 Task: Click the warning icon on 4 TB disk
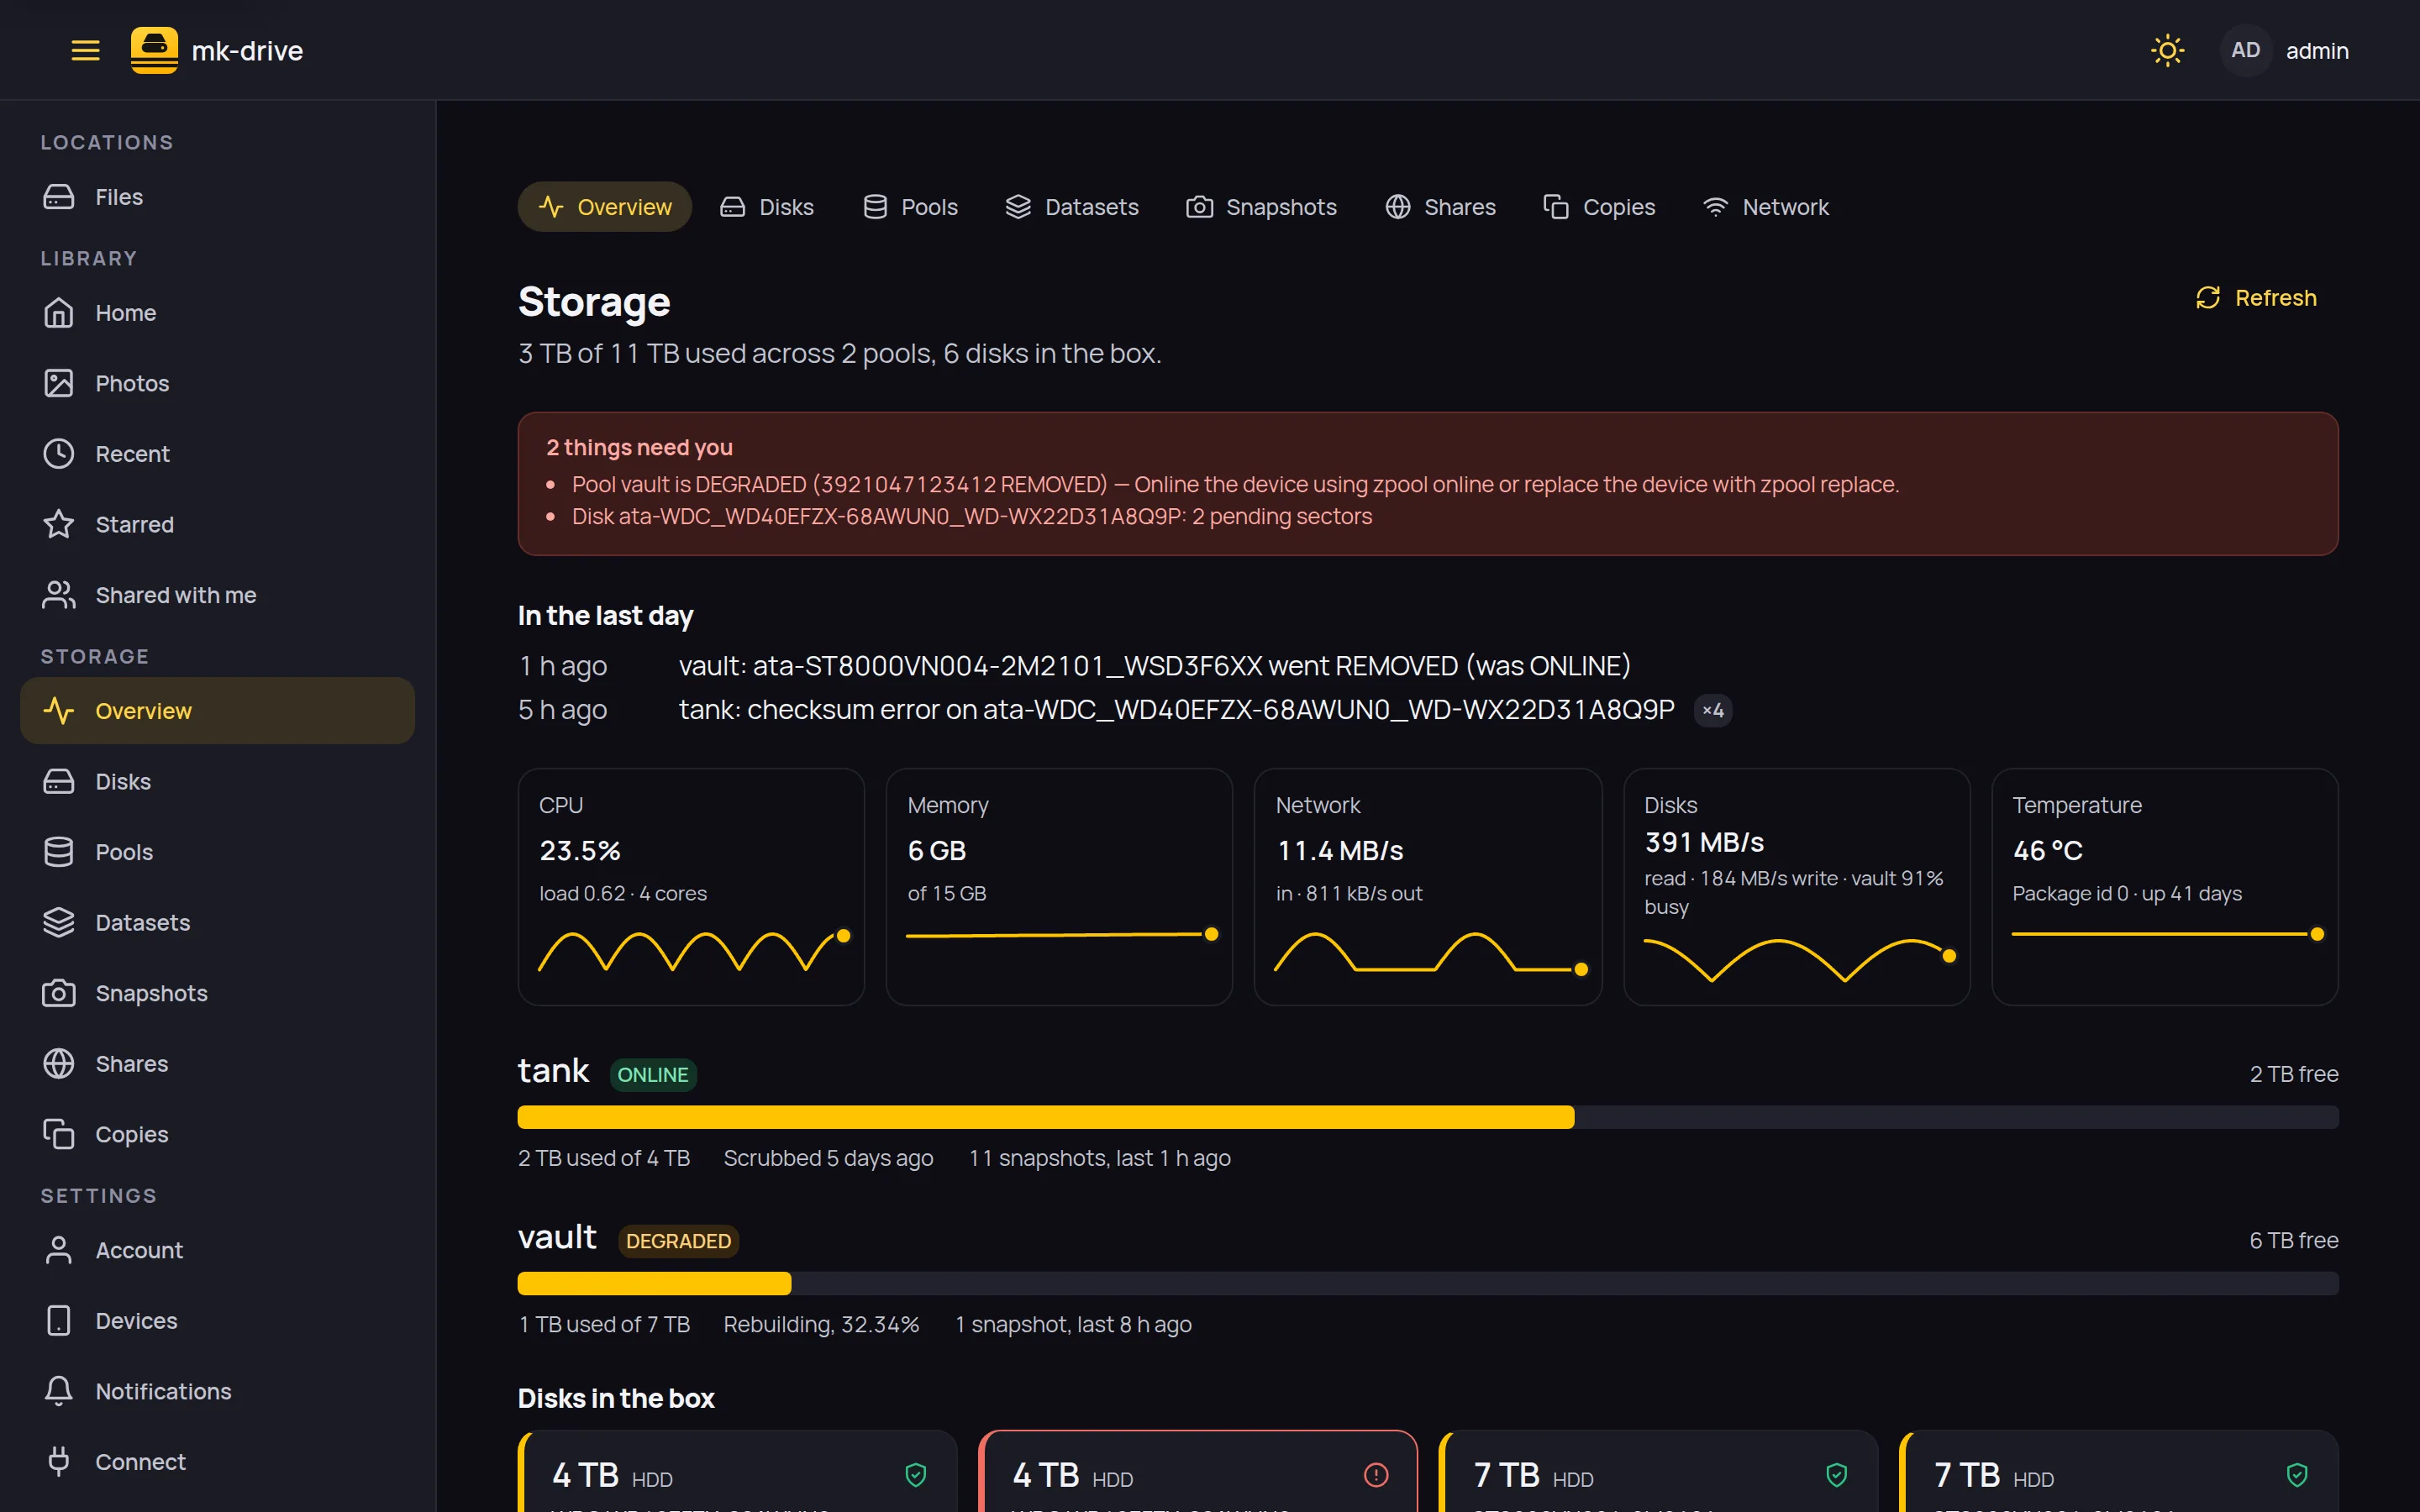[x=1376, y=1475]
